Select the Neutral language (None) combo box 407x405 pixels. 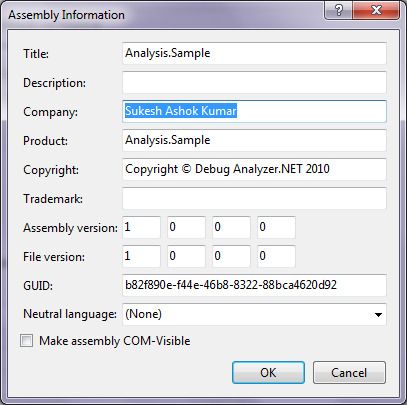click(x=254, y=314)
